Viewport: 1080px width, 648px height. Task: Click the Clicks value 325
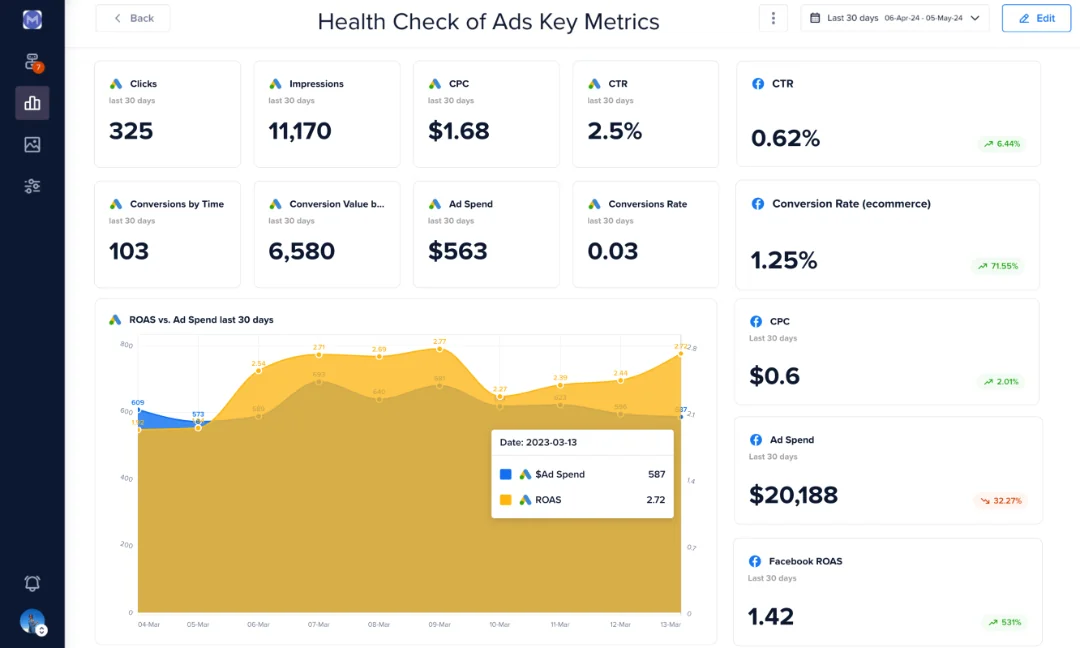click(131, 131)
